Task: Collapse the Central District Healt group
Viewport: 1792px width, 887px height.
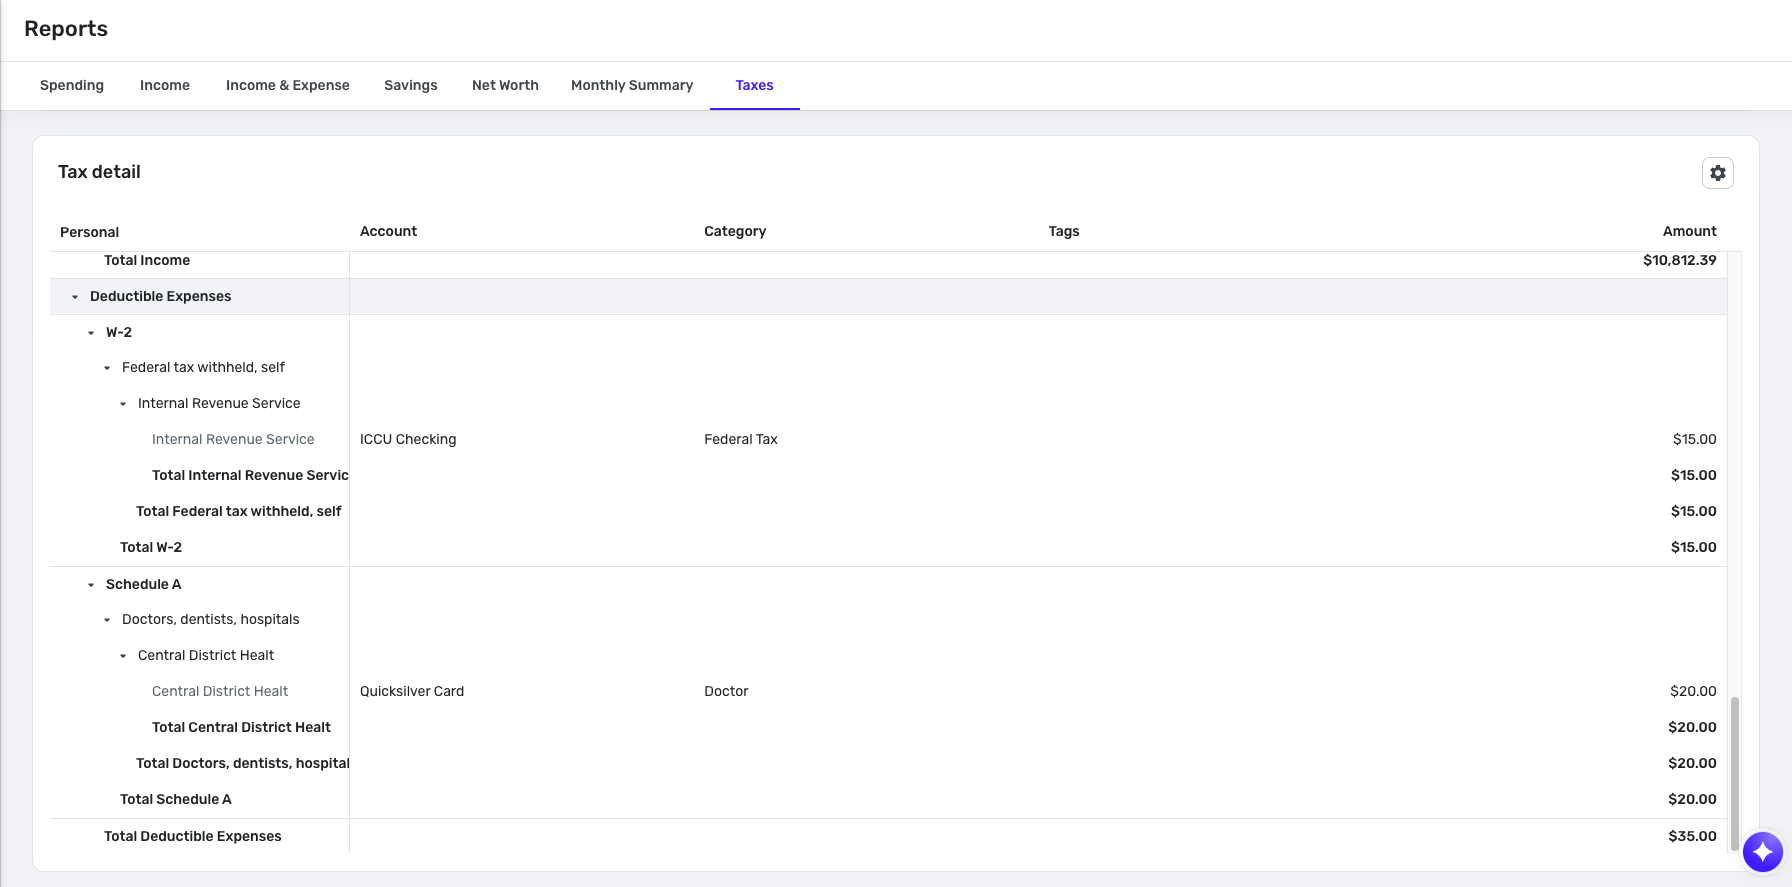Action: pos(123,656)
